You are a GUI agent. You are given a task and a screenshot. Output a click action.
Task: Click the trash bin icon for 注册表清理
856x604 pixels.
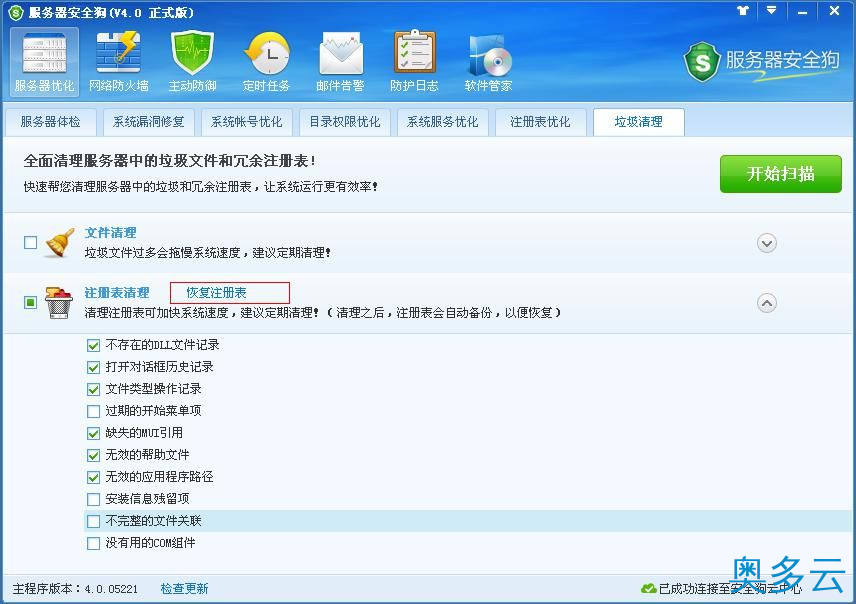[x=59, y=303]
